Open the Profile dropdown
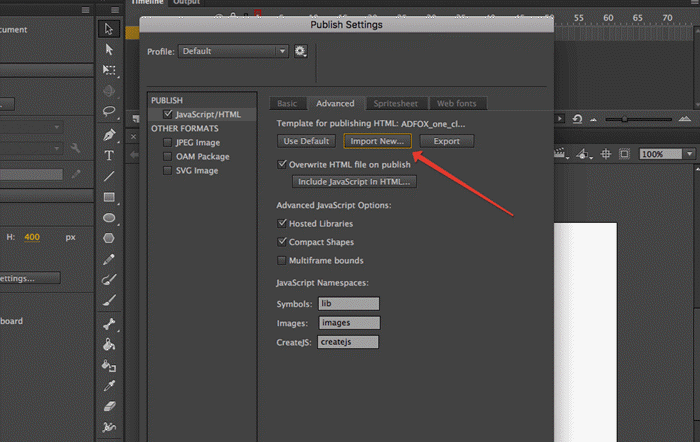 [234, 51]
